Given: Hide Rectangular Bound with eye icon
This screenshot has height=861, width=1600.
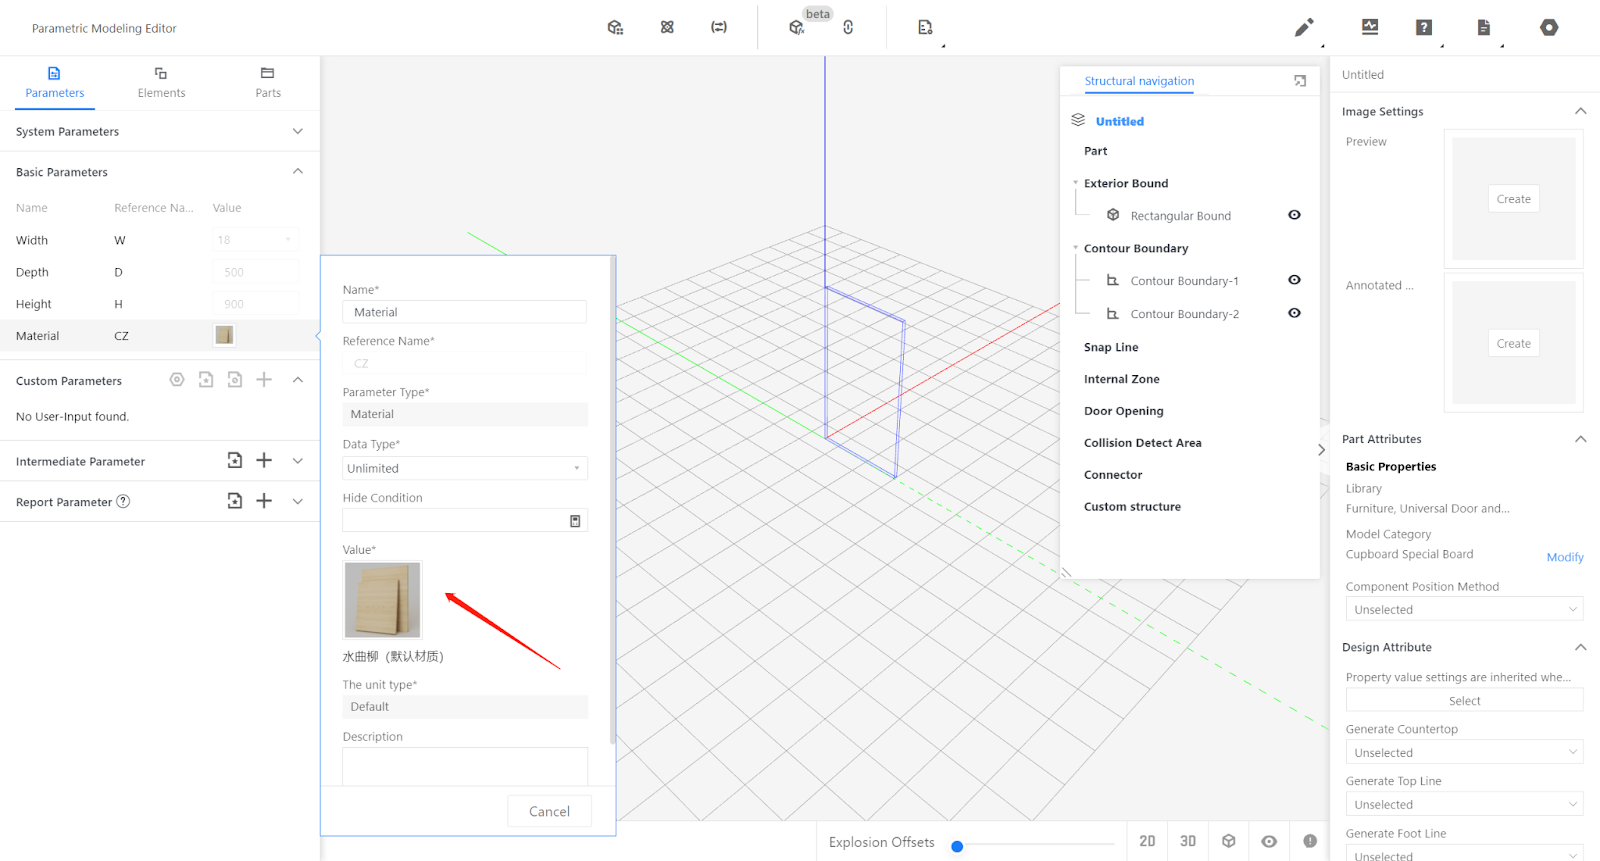Looking at the screenshot, I should (1294, 215).
